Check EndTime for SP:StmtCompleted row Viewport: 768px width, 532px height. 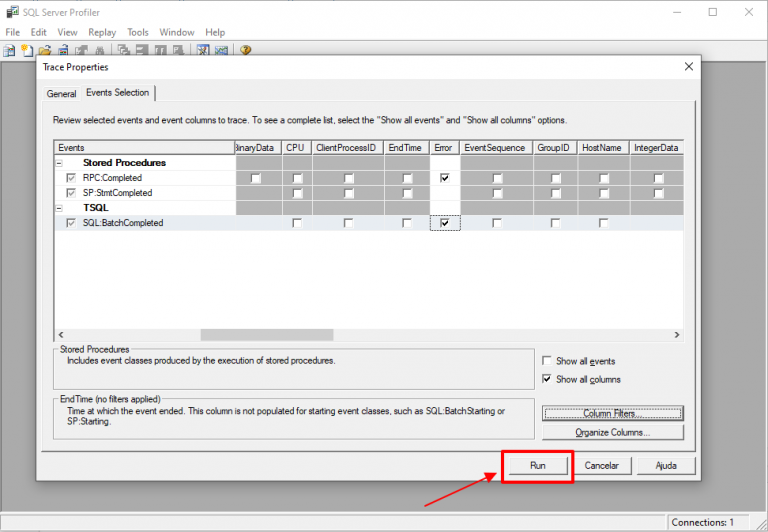coord(407,193)
